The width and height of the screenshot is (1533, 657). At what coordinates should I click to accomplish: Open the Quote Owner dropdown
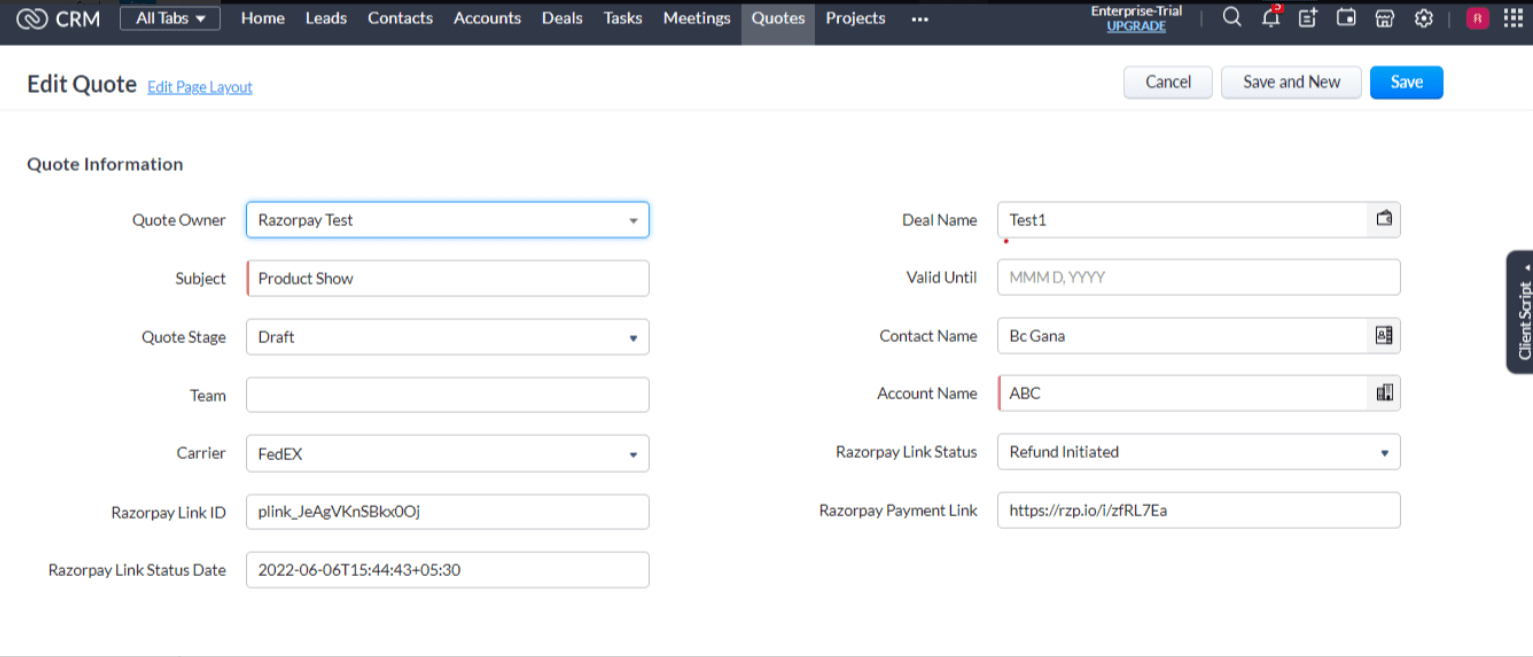(x=447, y=220)
